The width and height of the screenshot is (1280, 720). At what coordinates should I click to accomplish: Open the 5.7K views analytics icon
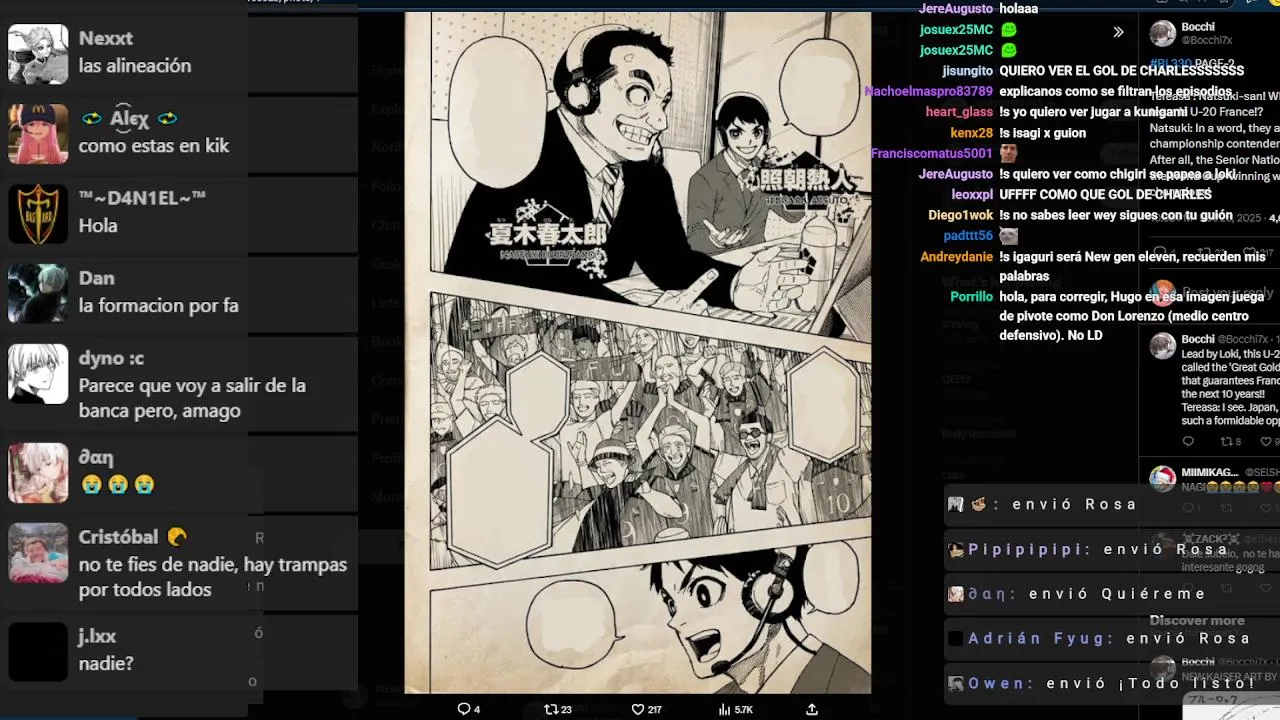[724, 709]
